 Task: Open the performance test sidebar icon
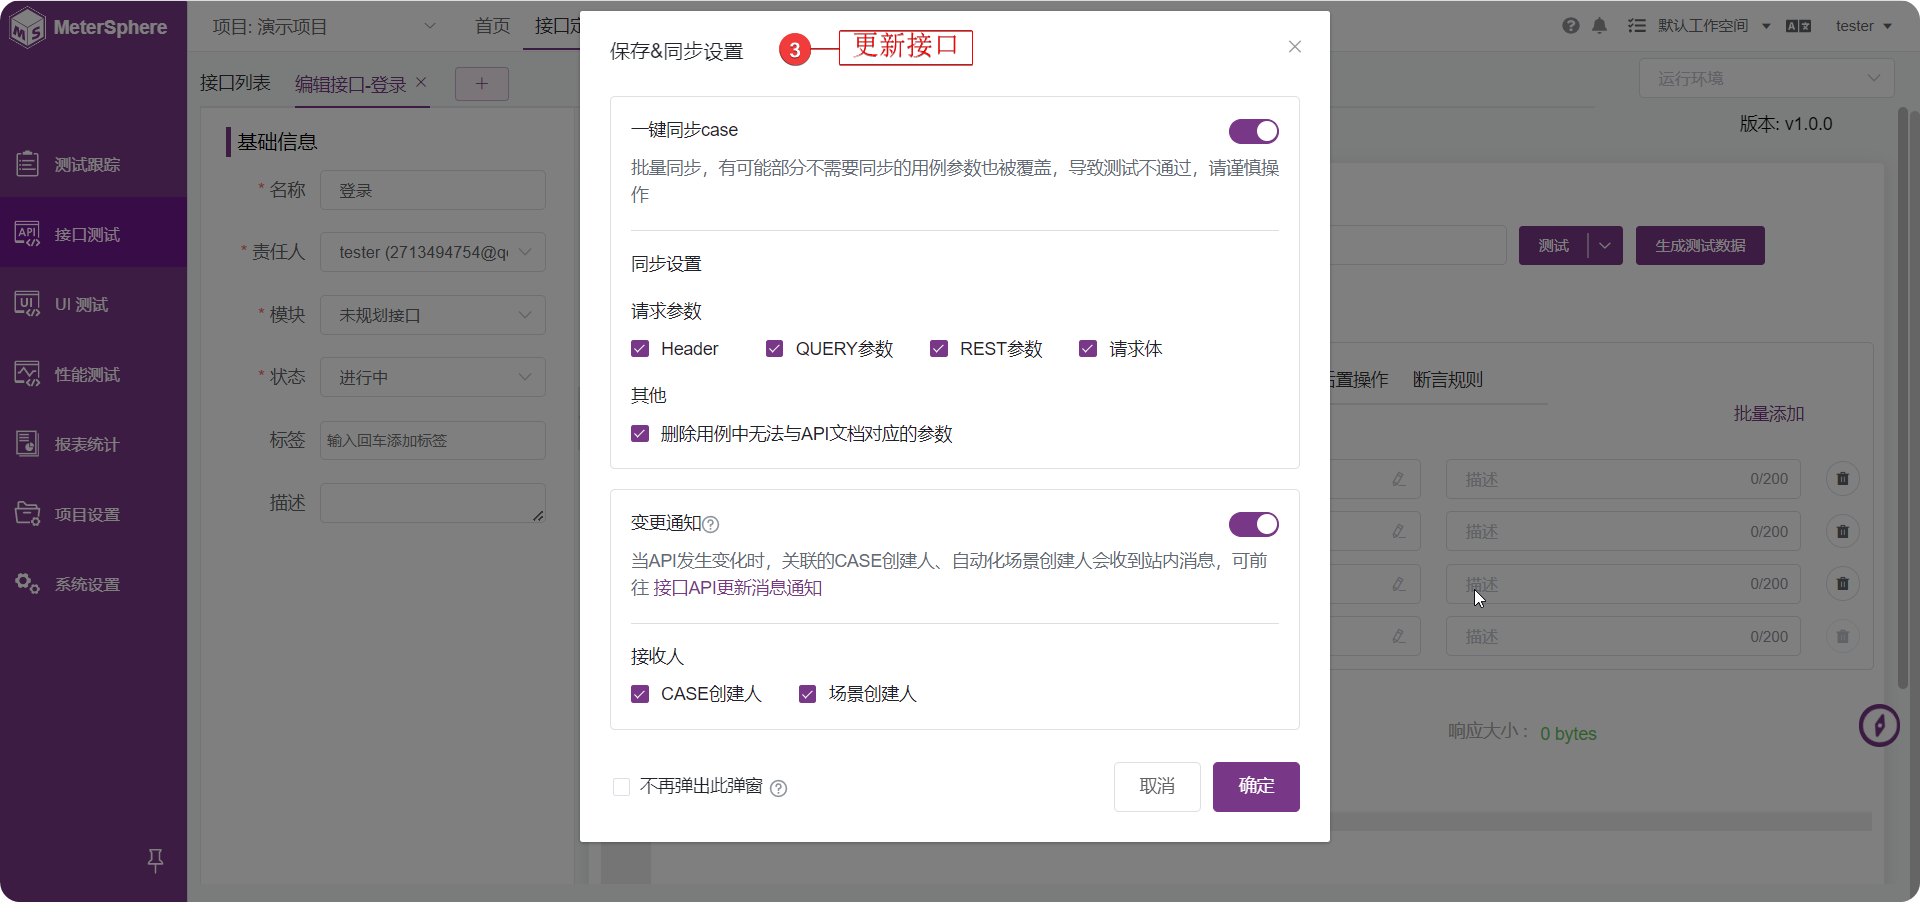[x=27, y=373]
